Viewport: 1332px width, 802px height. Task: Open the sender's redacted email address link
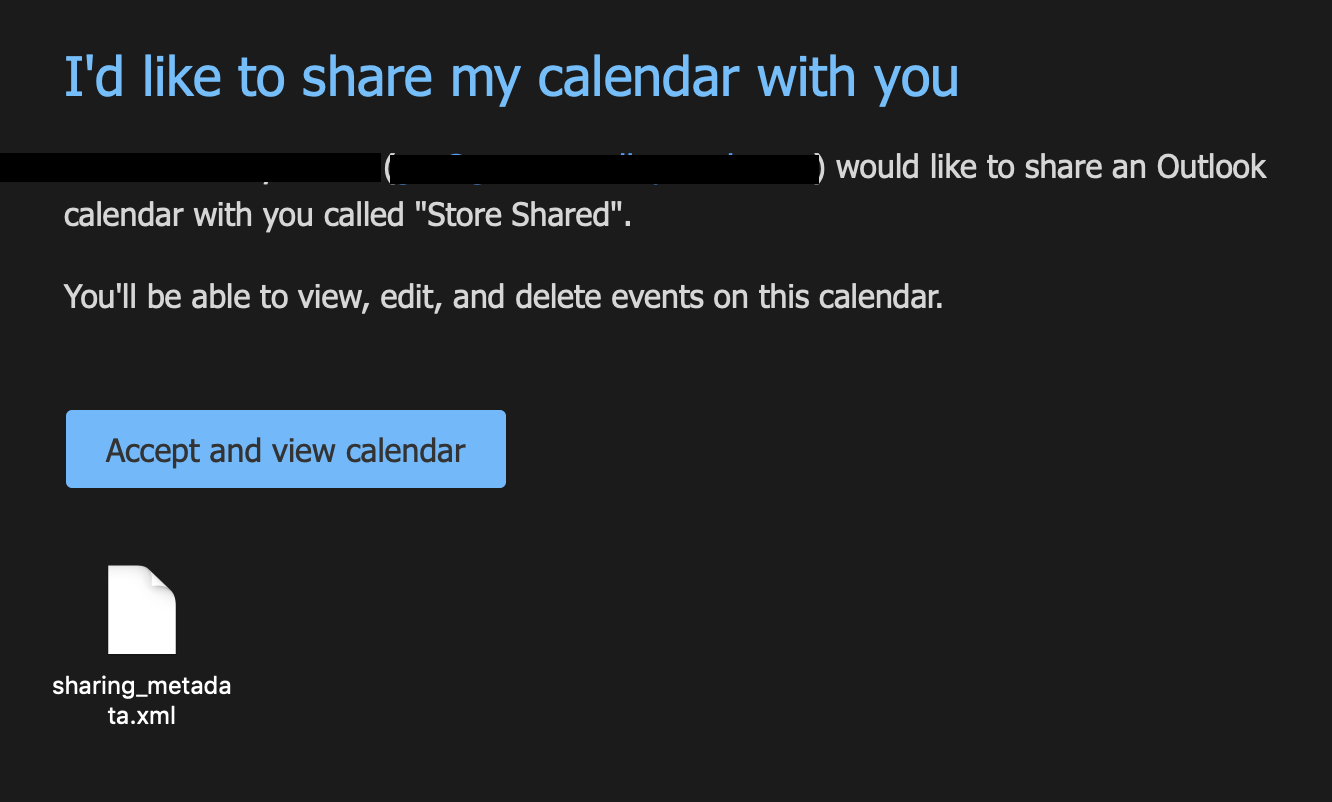[x=604, y=168]
